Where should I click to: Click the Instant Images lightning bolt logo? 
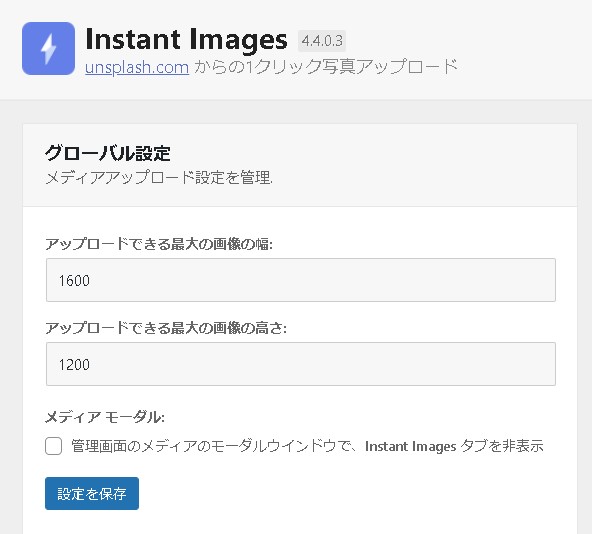point(48,48)
